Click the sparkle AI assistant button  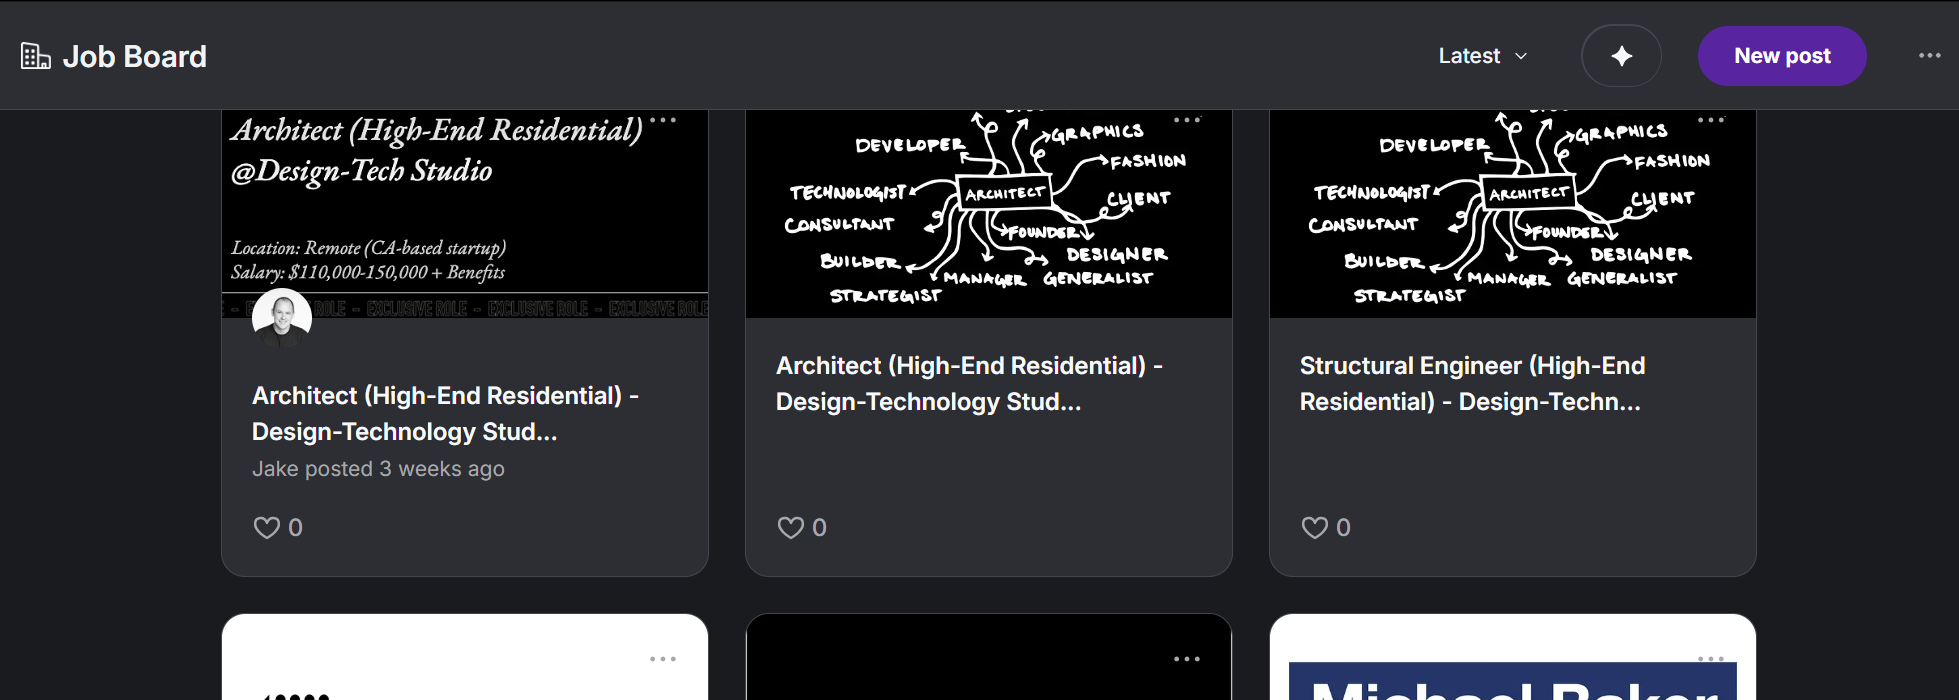coord(1621,56)
